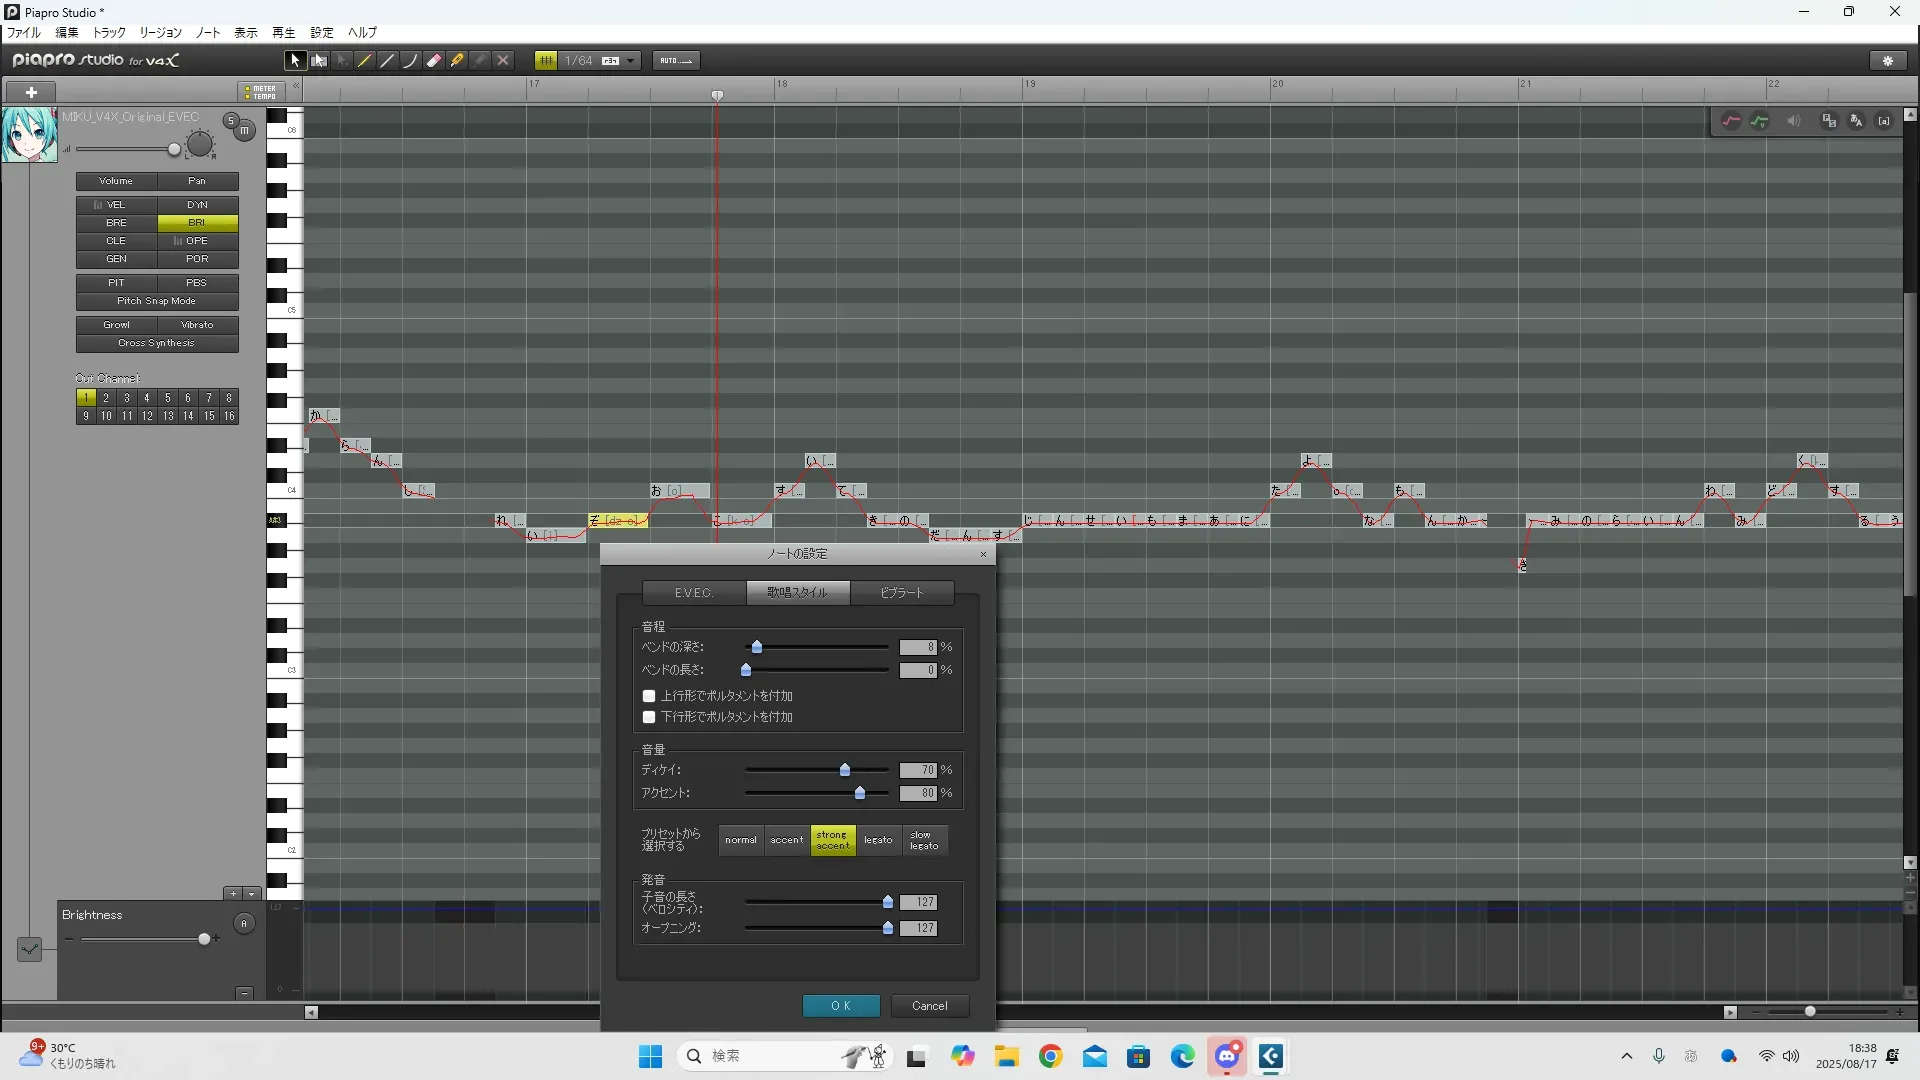Select the eraser tool
1920x1080 pixels.
point(434,61)
